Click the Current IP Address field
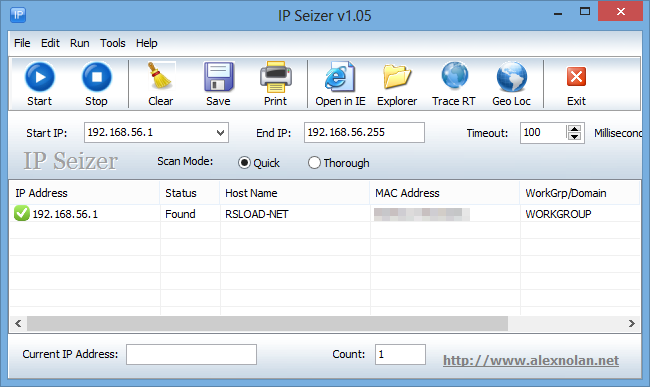 click(192, 354)
